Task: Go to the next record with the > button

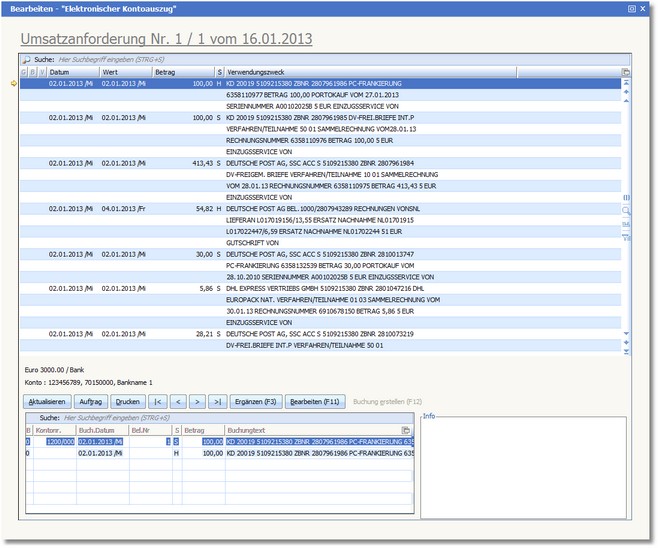Action: (198, 401)
